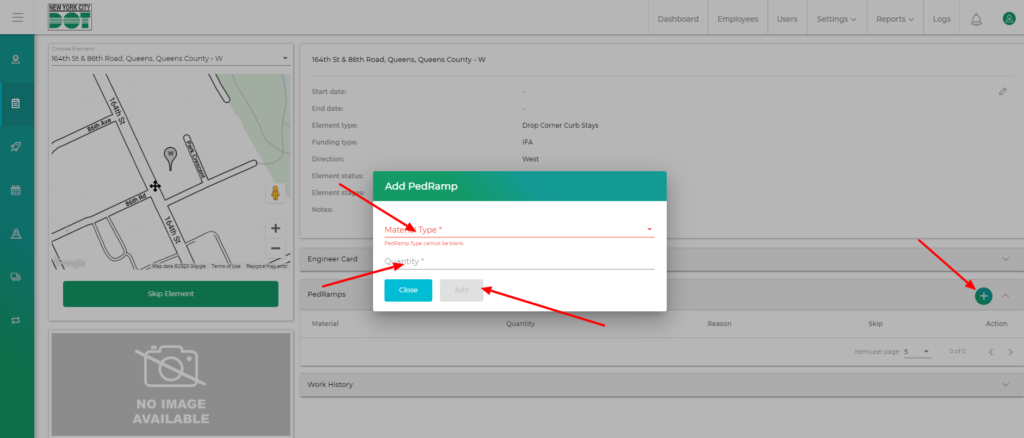Click the green plus button in PedRamps
This screenshot has height=438, width=1024.
[983, 296]
